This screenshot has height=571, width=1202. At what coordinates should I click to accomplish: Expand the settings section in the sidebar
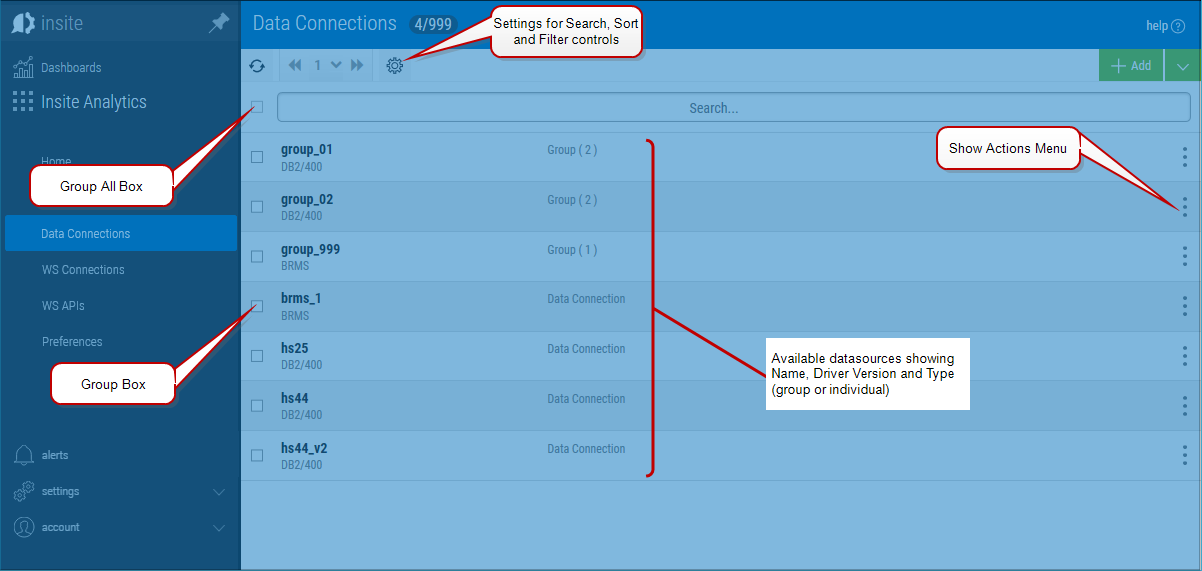219,492
